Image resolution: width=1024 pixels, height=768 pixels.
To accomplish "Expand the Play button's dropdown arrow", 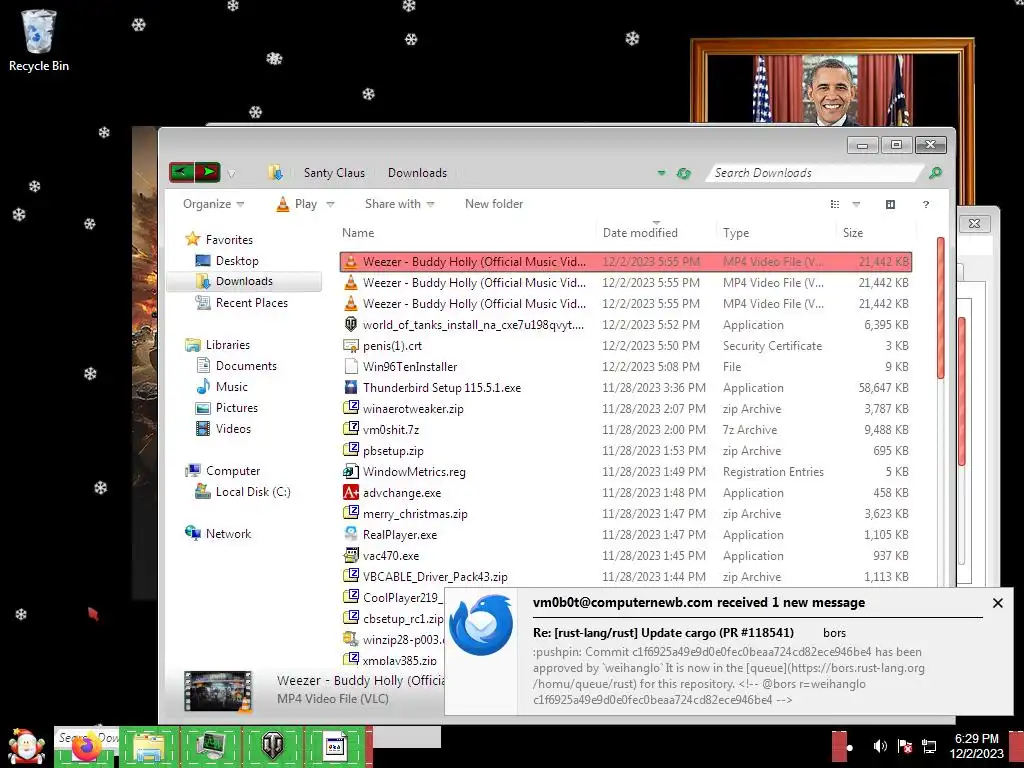I will tap(330, 204).
